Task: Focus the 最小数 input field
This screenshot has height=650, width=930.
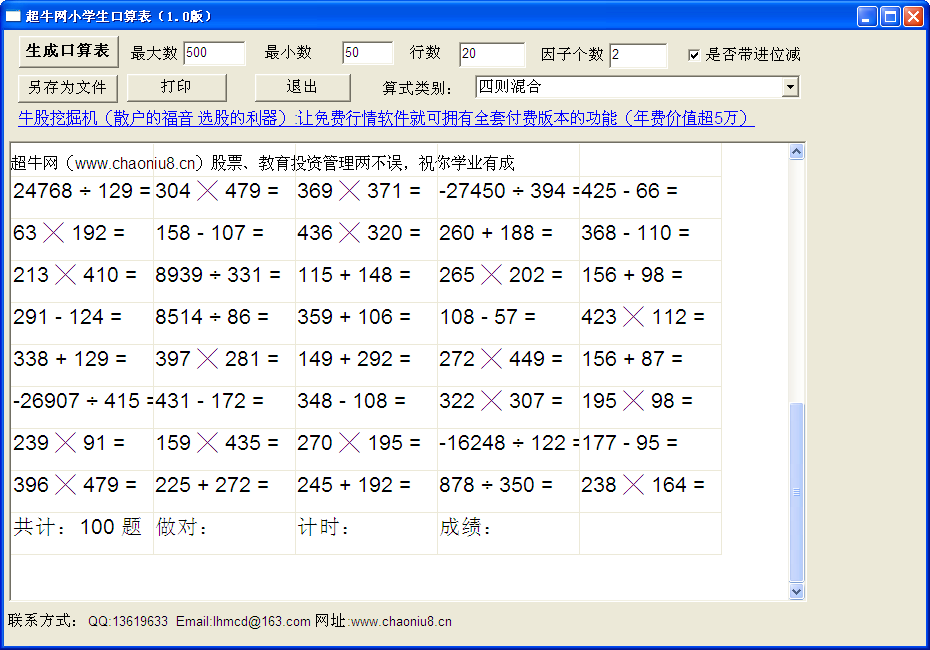Action: [x=367, y=53]
